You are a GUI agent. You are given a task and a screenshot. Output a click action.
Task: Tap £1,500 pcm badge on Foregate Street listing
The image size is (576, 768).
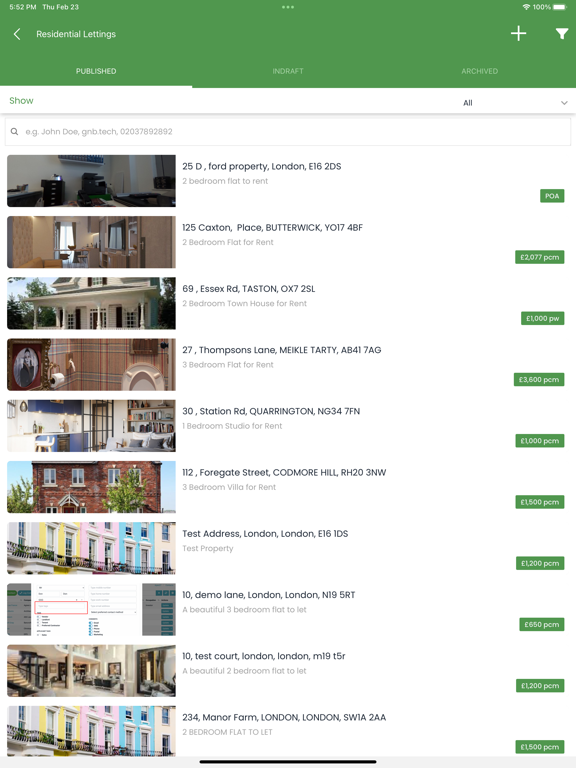(540, 502)
